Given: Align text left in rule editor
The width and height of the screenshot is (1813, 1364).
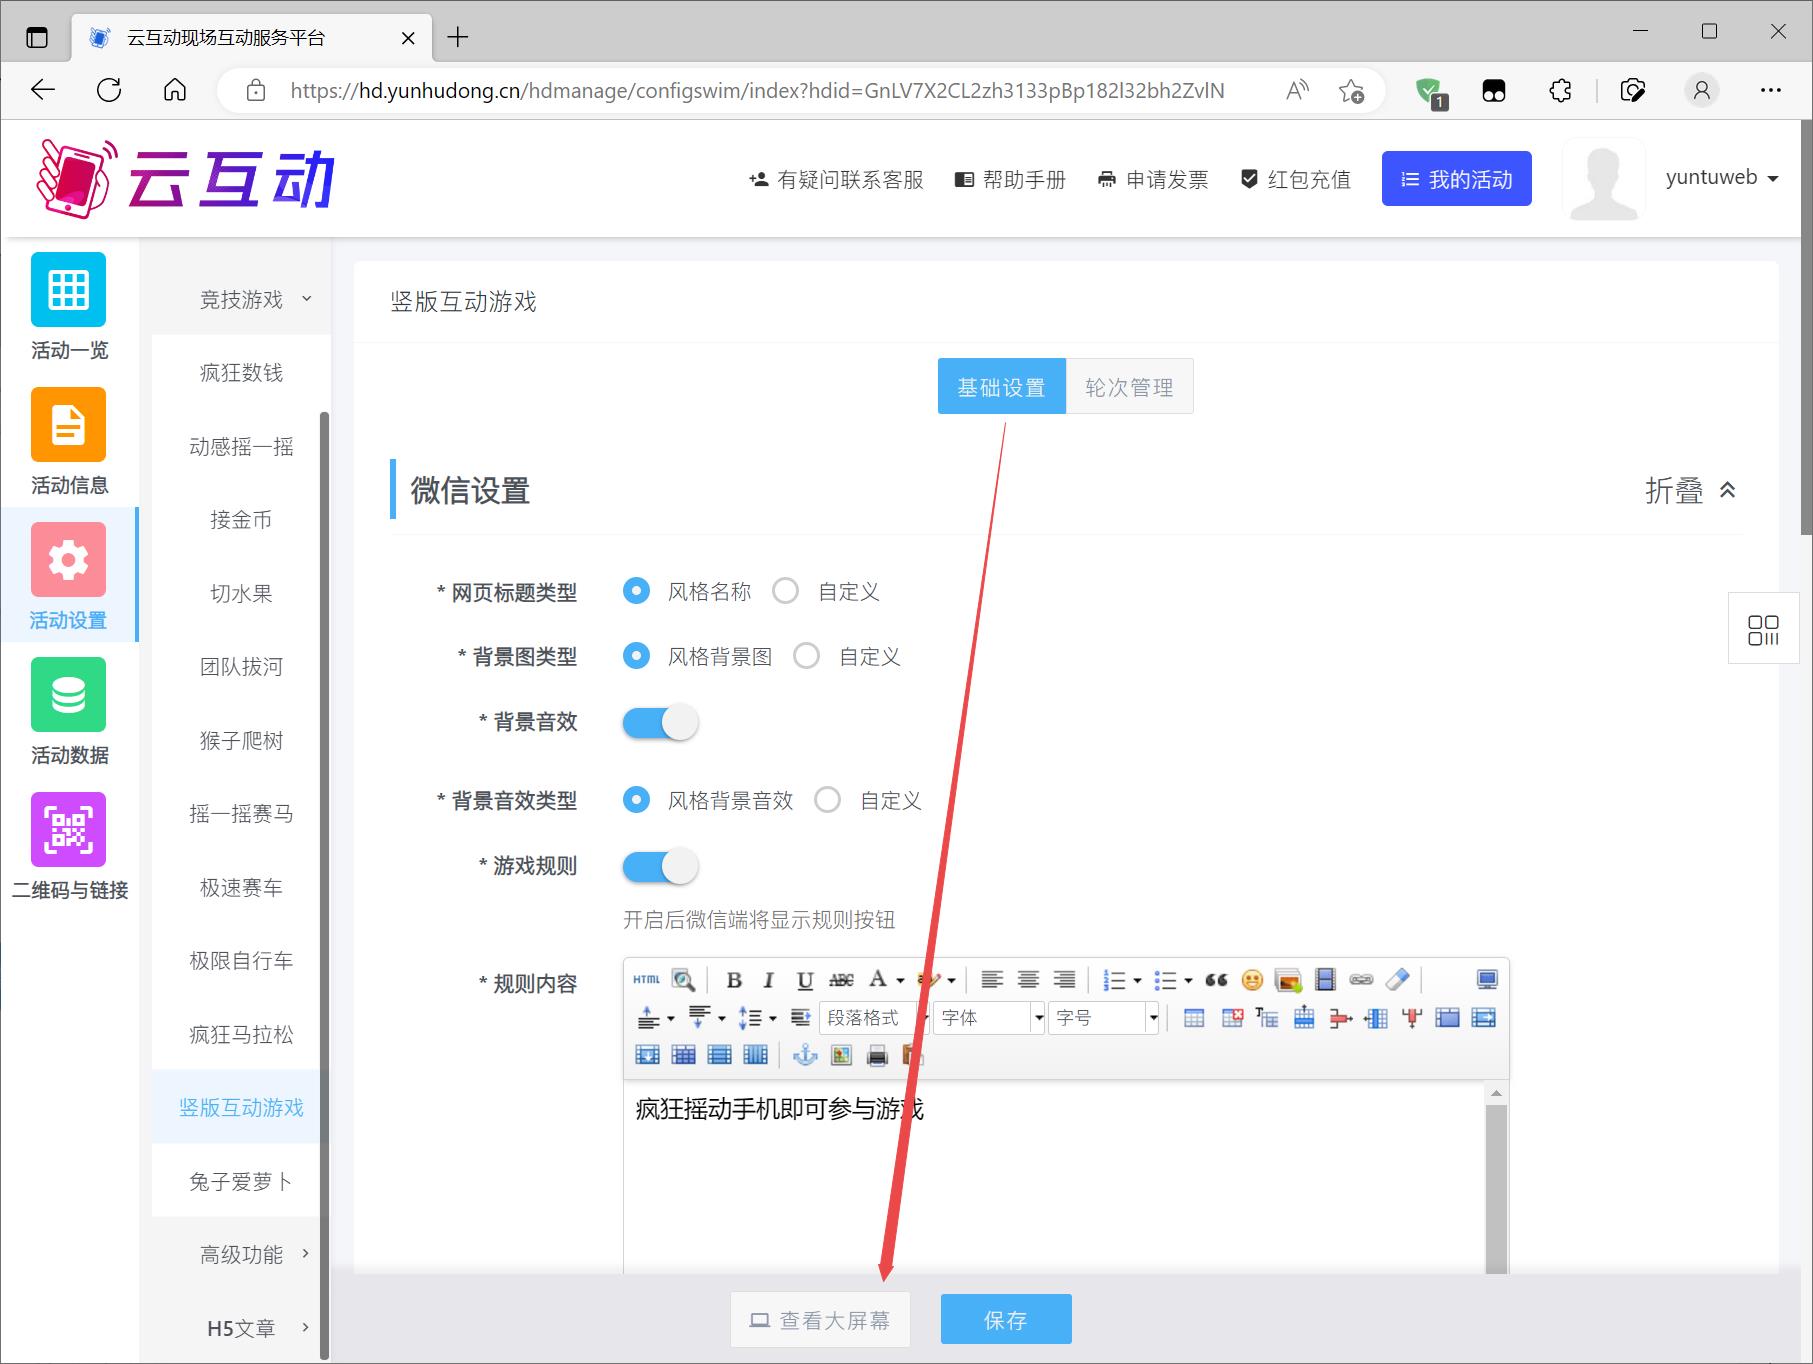Looking at the screenshot, I should pos(991,980).
